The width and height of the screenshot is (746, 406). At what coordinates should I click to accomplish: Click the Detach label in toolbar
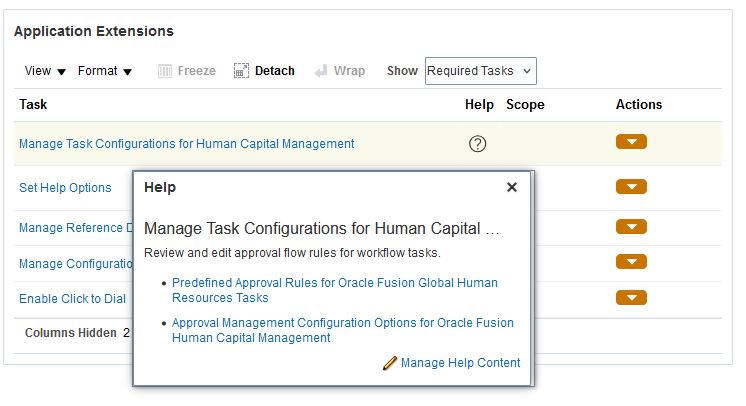[275, 71]
